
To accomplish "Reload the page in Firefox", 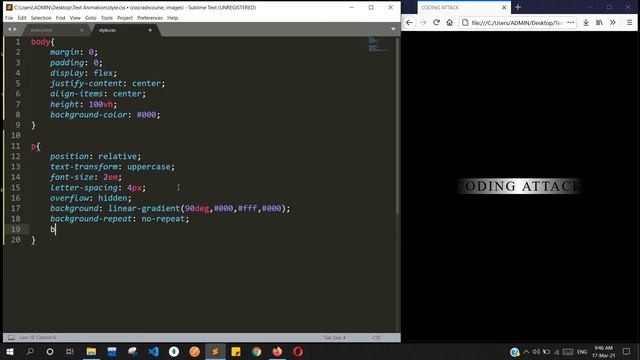I will tap(436, 23).
